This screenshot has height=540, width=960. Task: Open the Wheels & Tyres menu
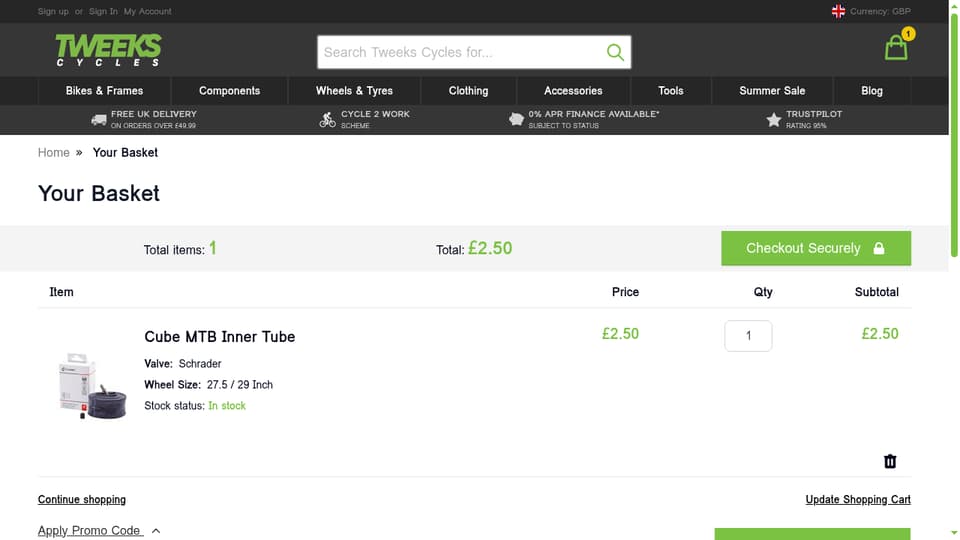(354, 91)
